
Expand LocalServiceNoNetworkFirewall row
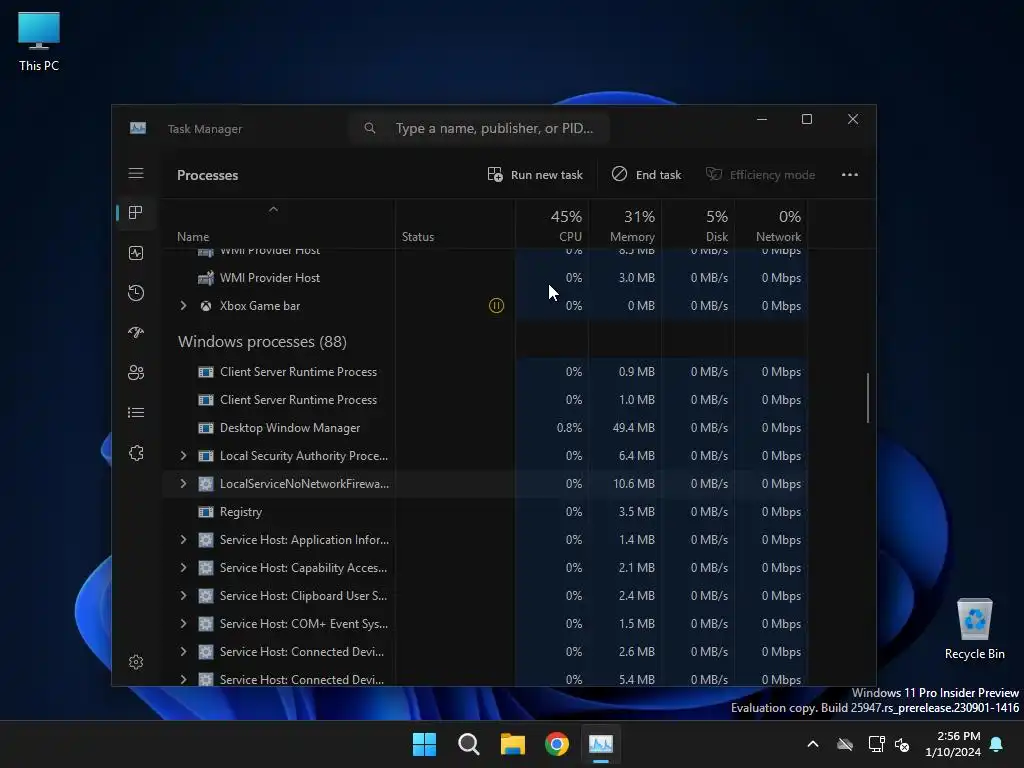pos(184,484)
